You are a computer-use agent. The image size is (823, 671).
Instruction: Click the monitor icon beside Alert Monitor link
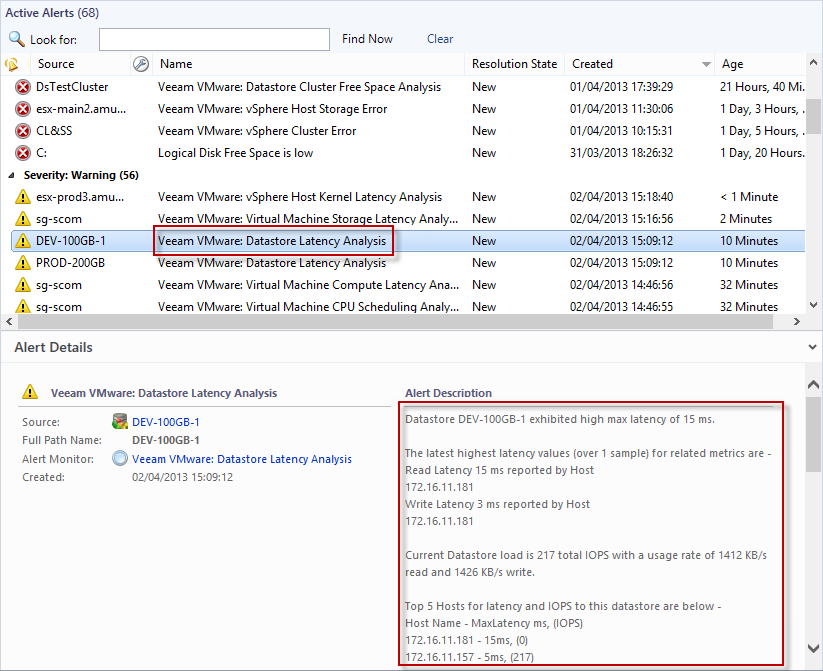tap(120, 458)
